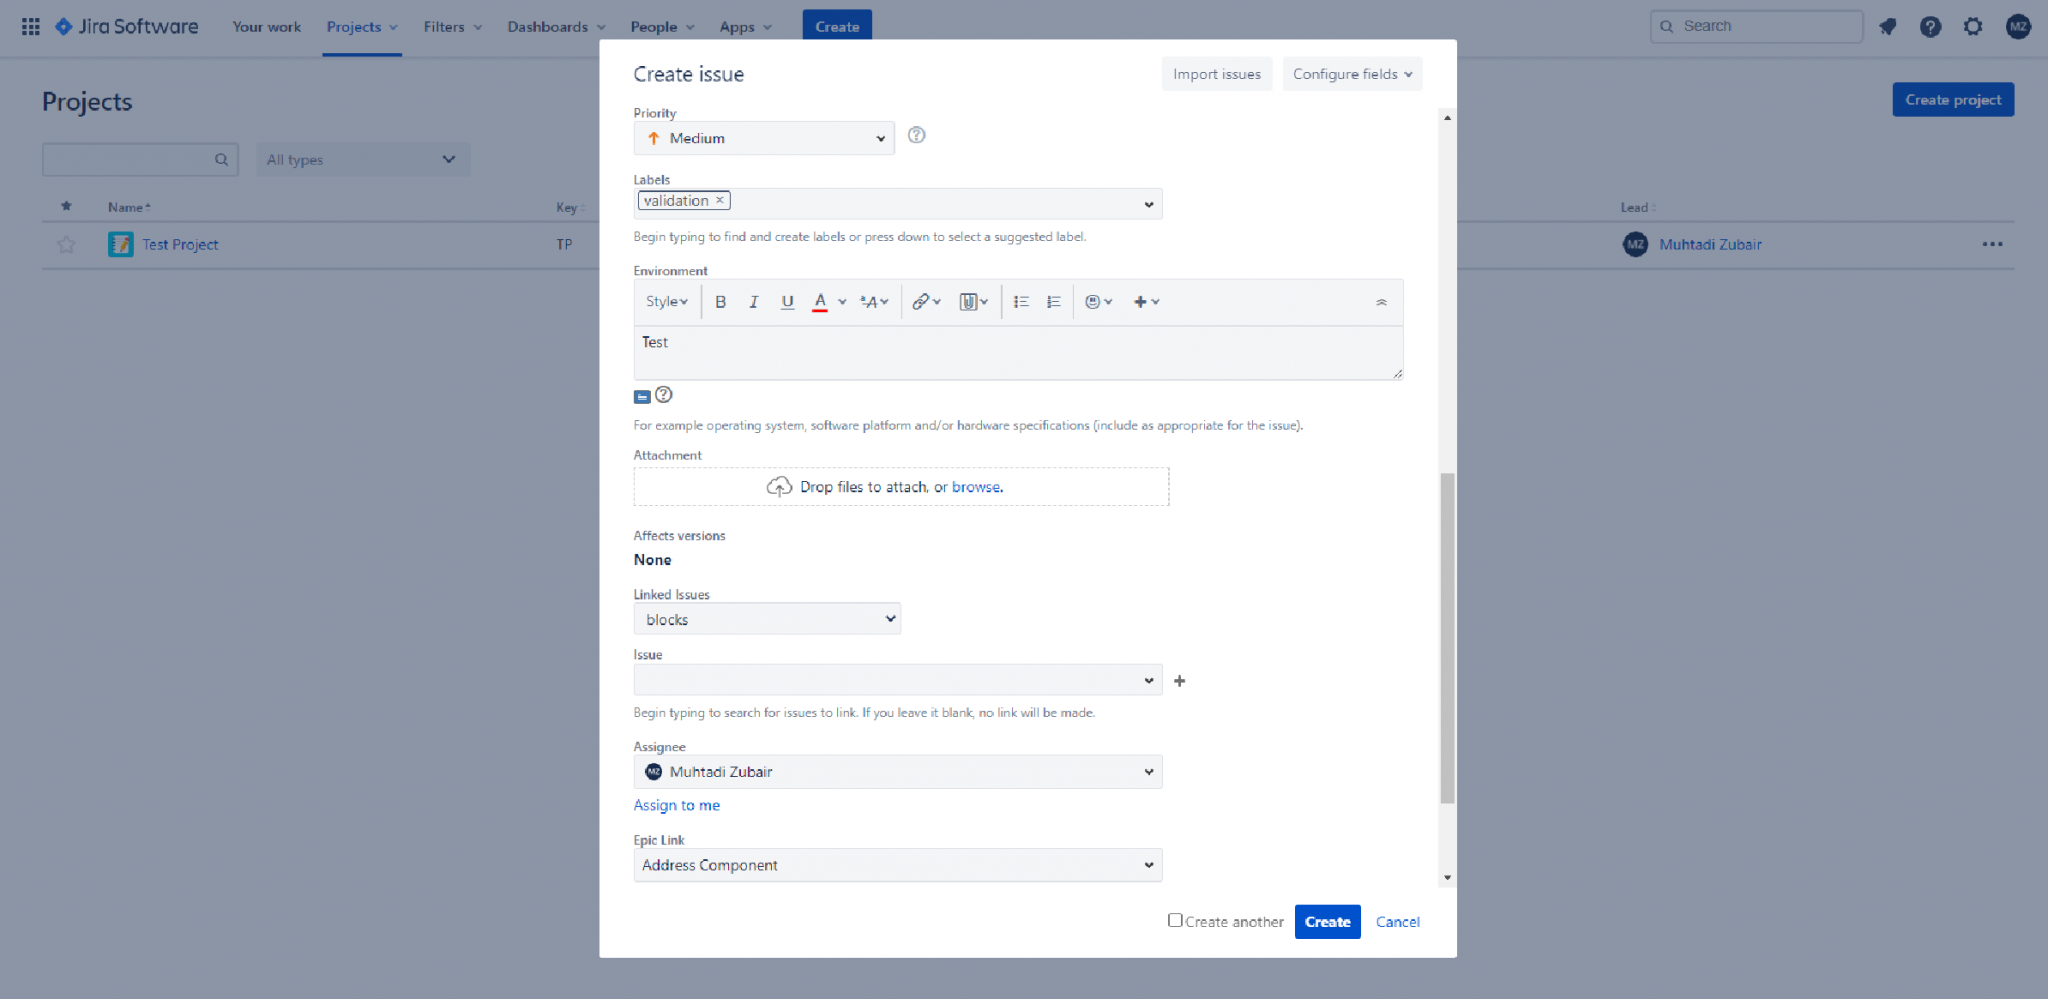Insert a bullet list in Environment field
The image size is (2048, 999).
(1020, 301)
